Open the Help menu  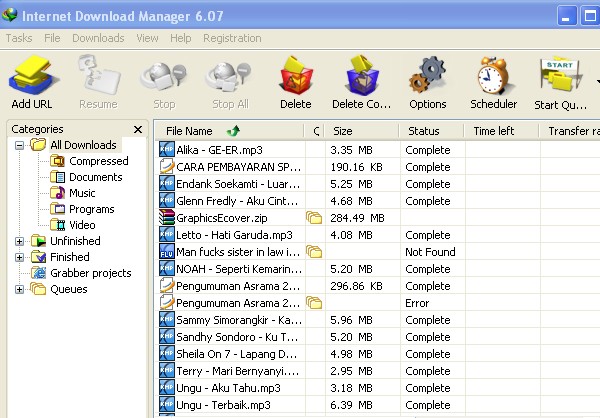[x=181, y=38]
